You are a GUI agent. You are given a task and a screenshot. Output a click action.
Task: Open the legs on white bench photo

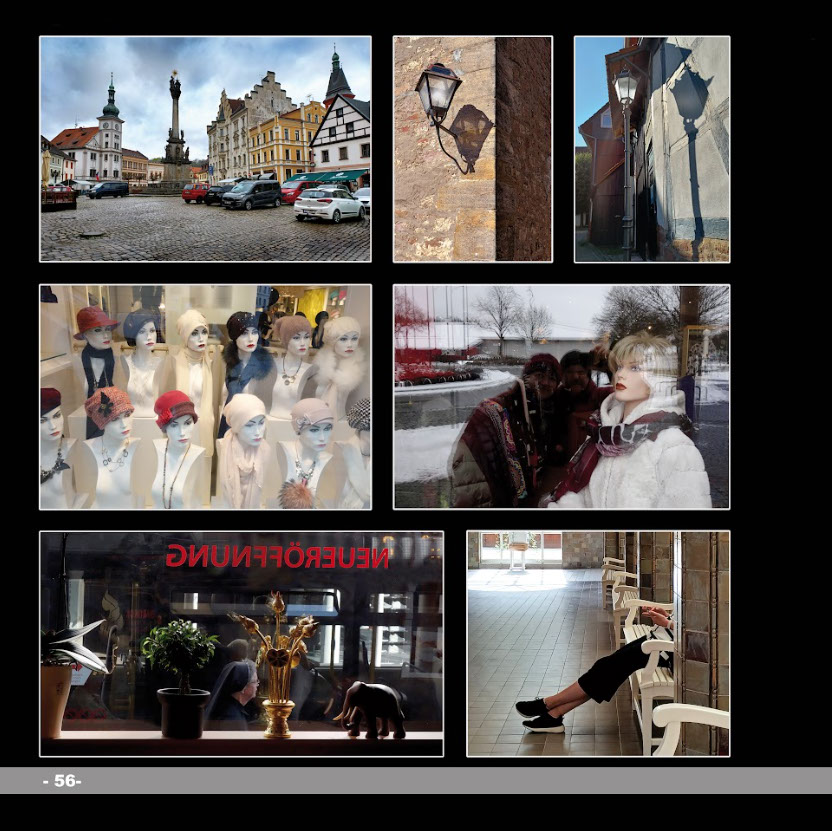[x=599, y=644]
